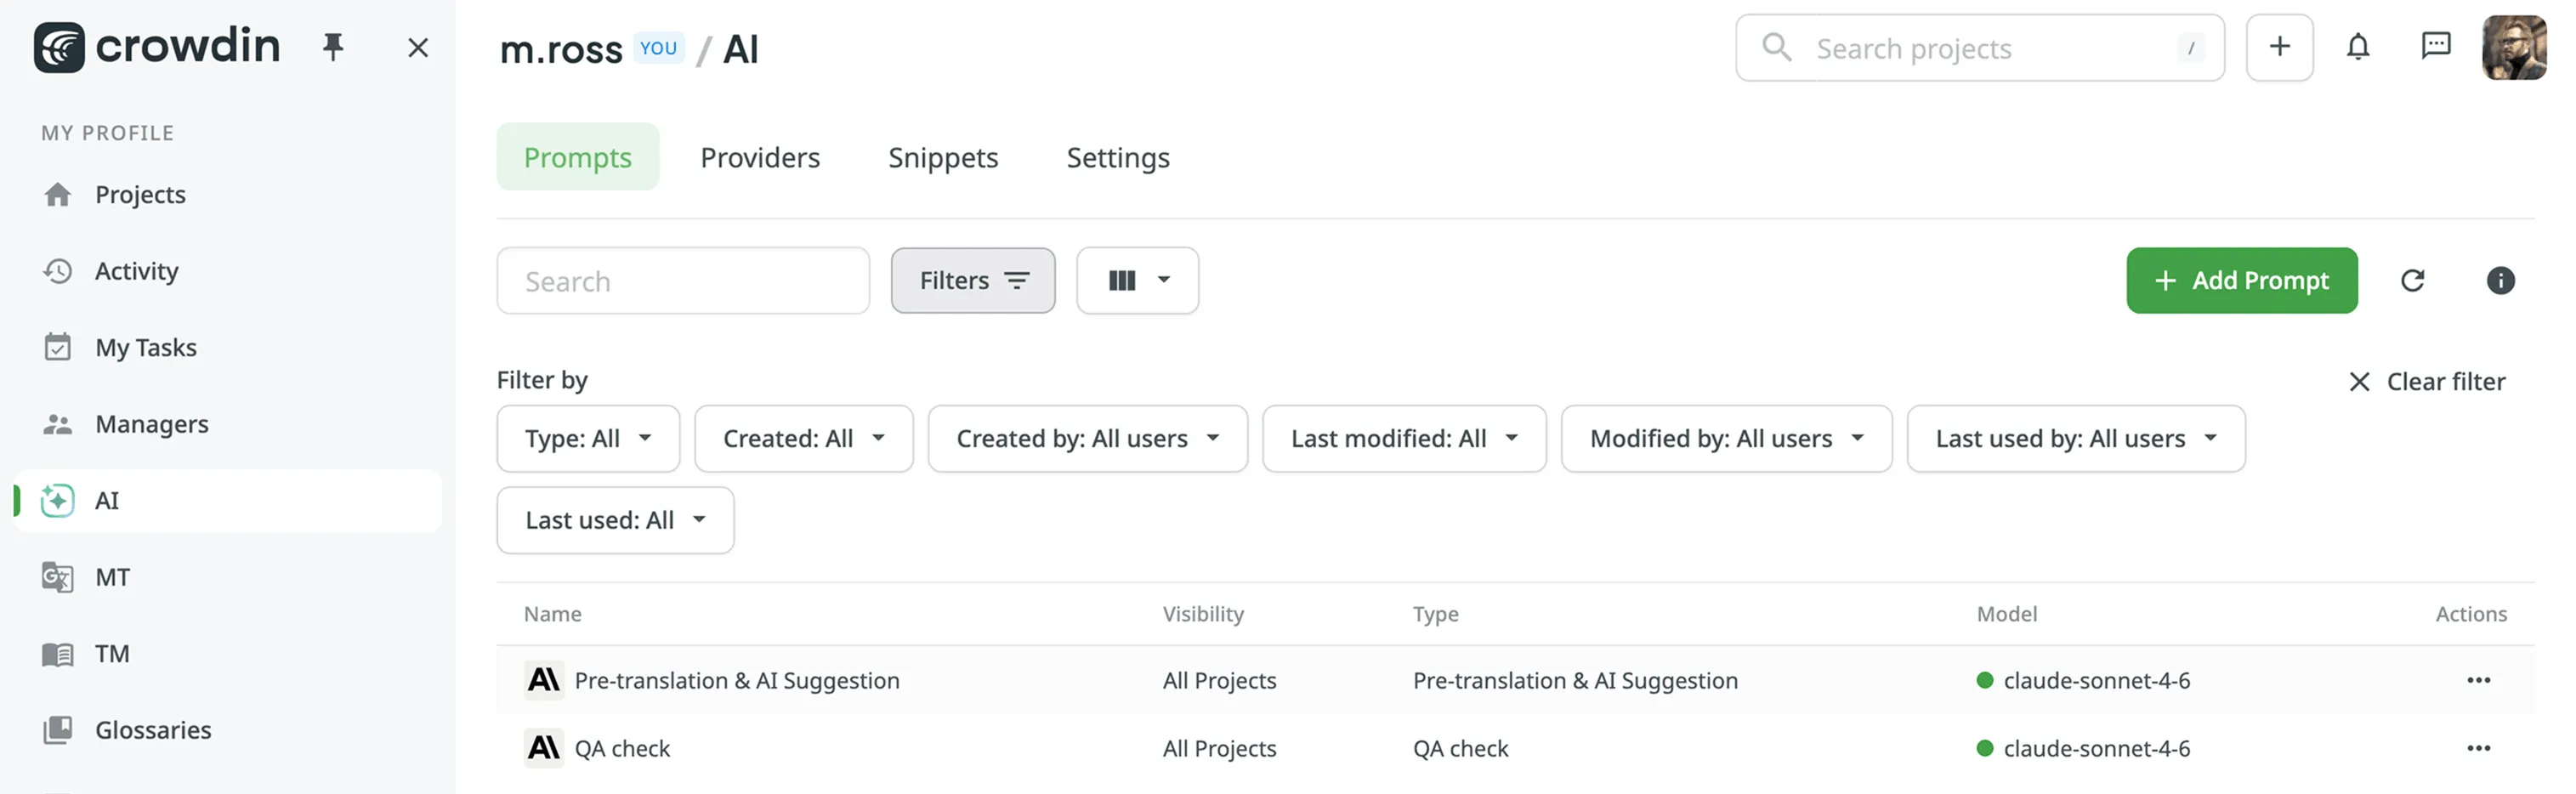Viewport: 2576px width, 794px height.
Task: Open messages chat icon
Action: coord(2435,47)
